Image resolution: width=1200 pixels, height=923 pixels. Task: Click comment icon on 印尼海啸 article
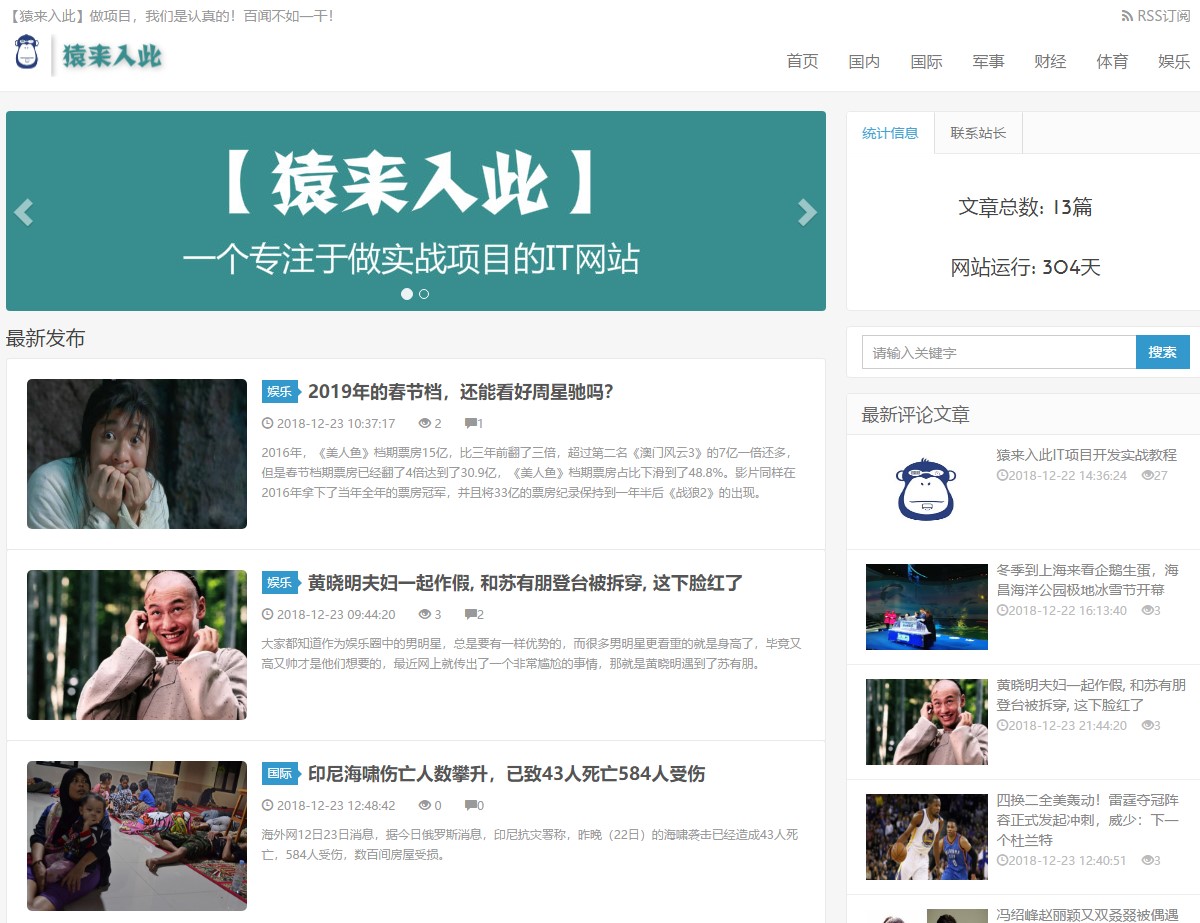(x=470, y=805)
